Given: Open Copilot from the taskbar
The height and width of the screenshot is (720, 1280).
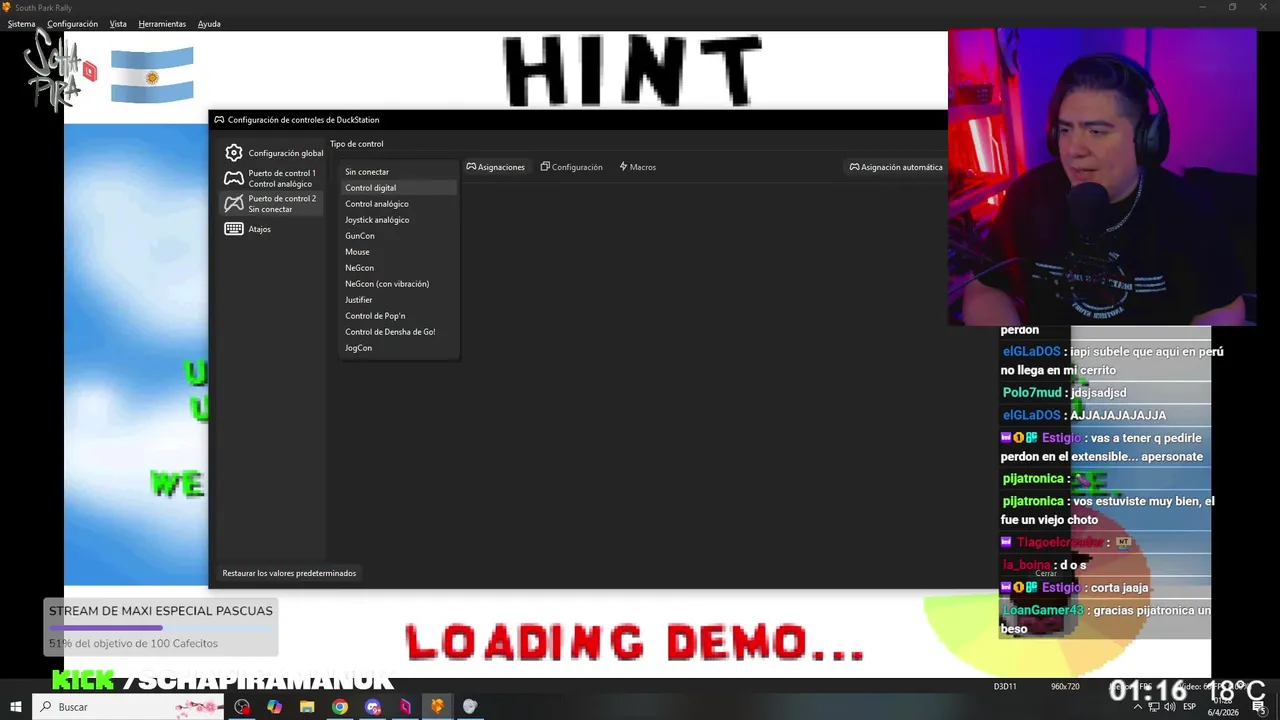Looking at the screenshot, I should click(x=275, y=707).
